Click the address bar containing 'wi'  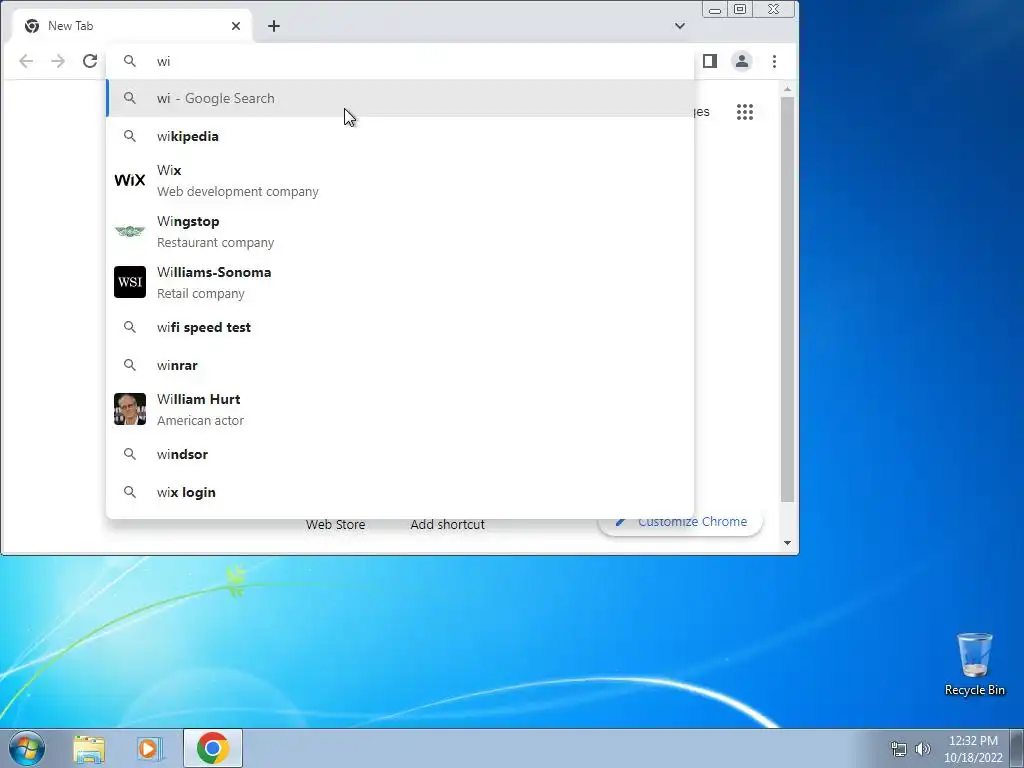(x=400, y=61)
